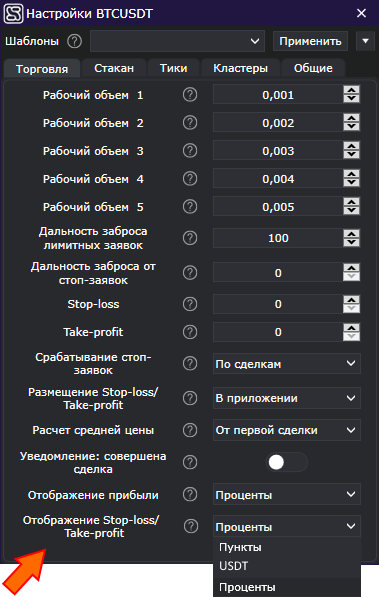Toggle Уведомление: совершена сделка switch
Screen dimensions: 379x597
tap(286, 462)
